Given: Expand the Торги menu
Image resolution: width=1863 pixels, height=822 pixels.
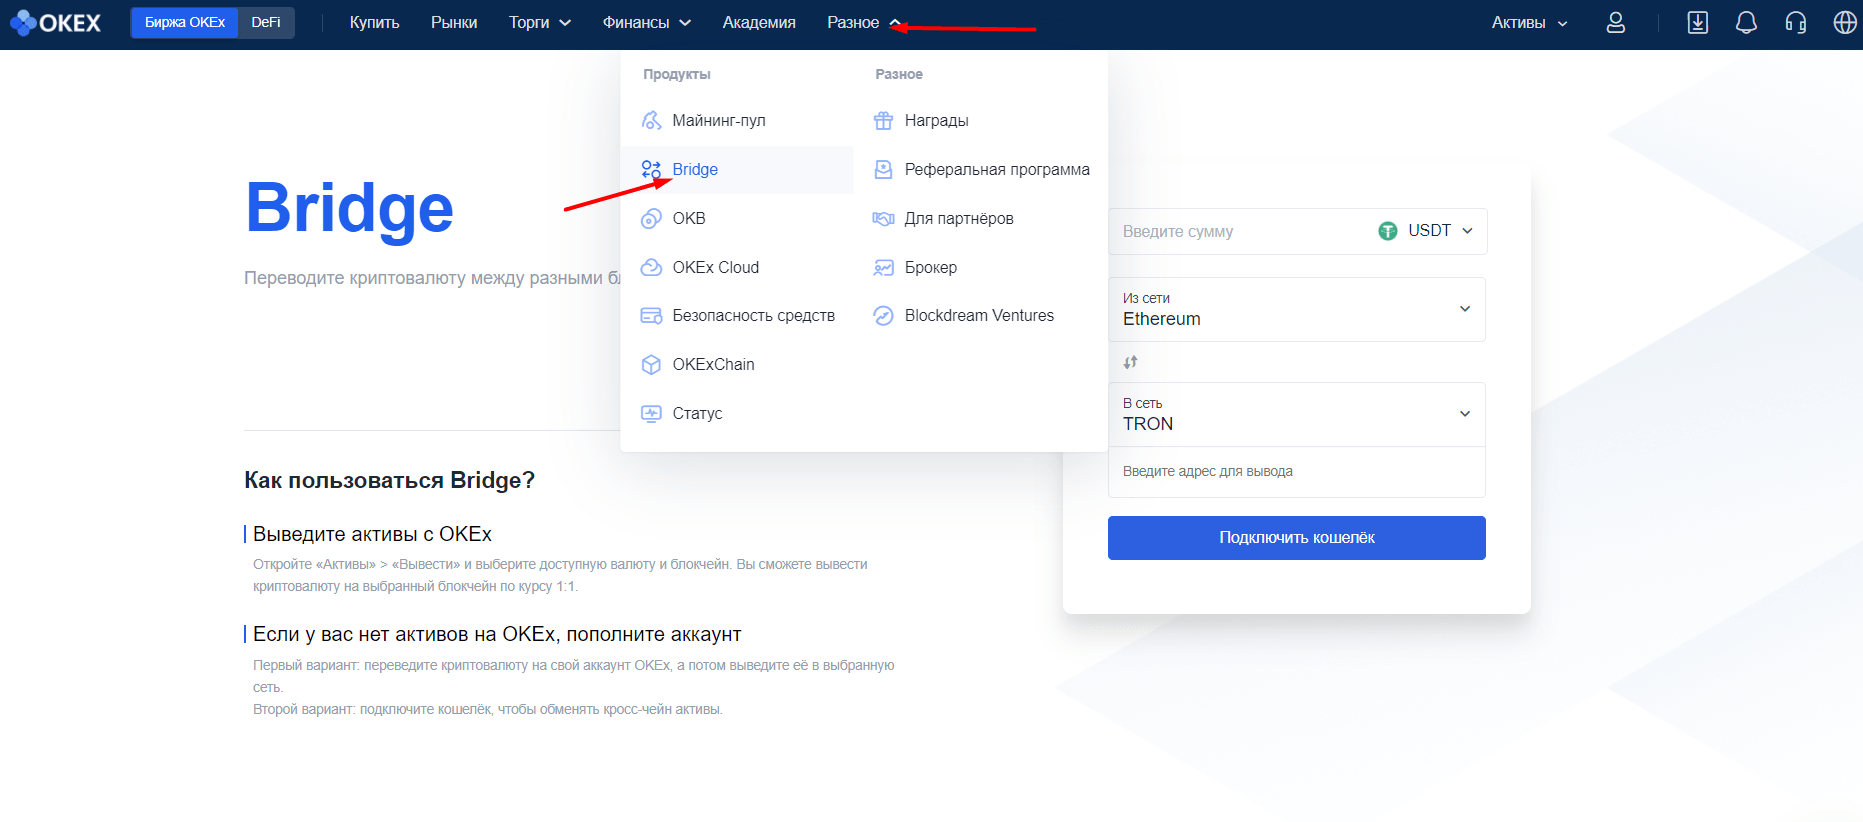Looking at the screenshot, I should tap(540, 22).
